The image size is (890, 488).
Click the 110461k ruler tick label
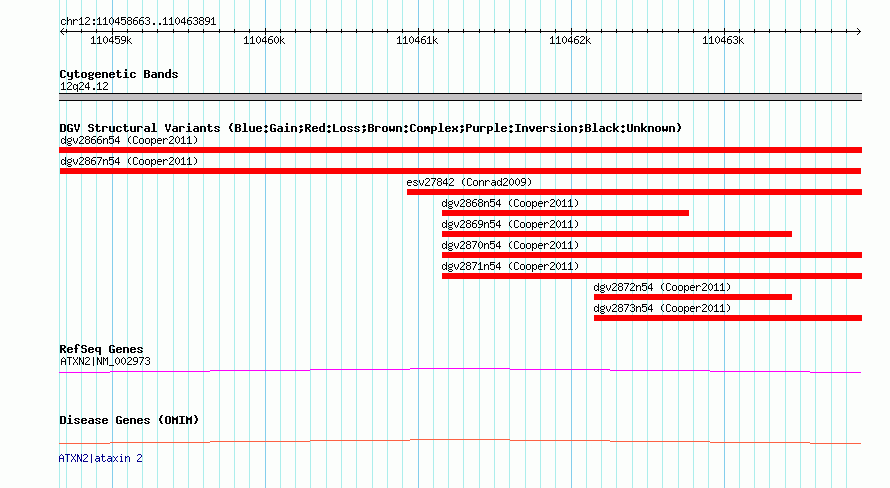(x=417, y=40)
